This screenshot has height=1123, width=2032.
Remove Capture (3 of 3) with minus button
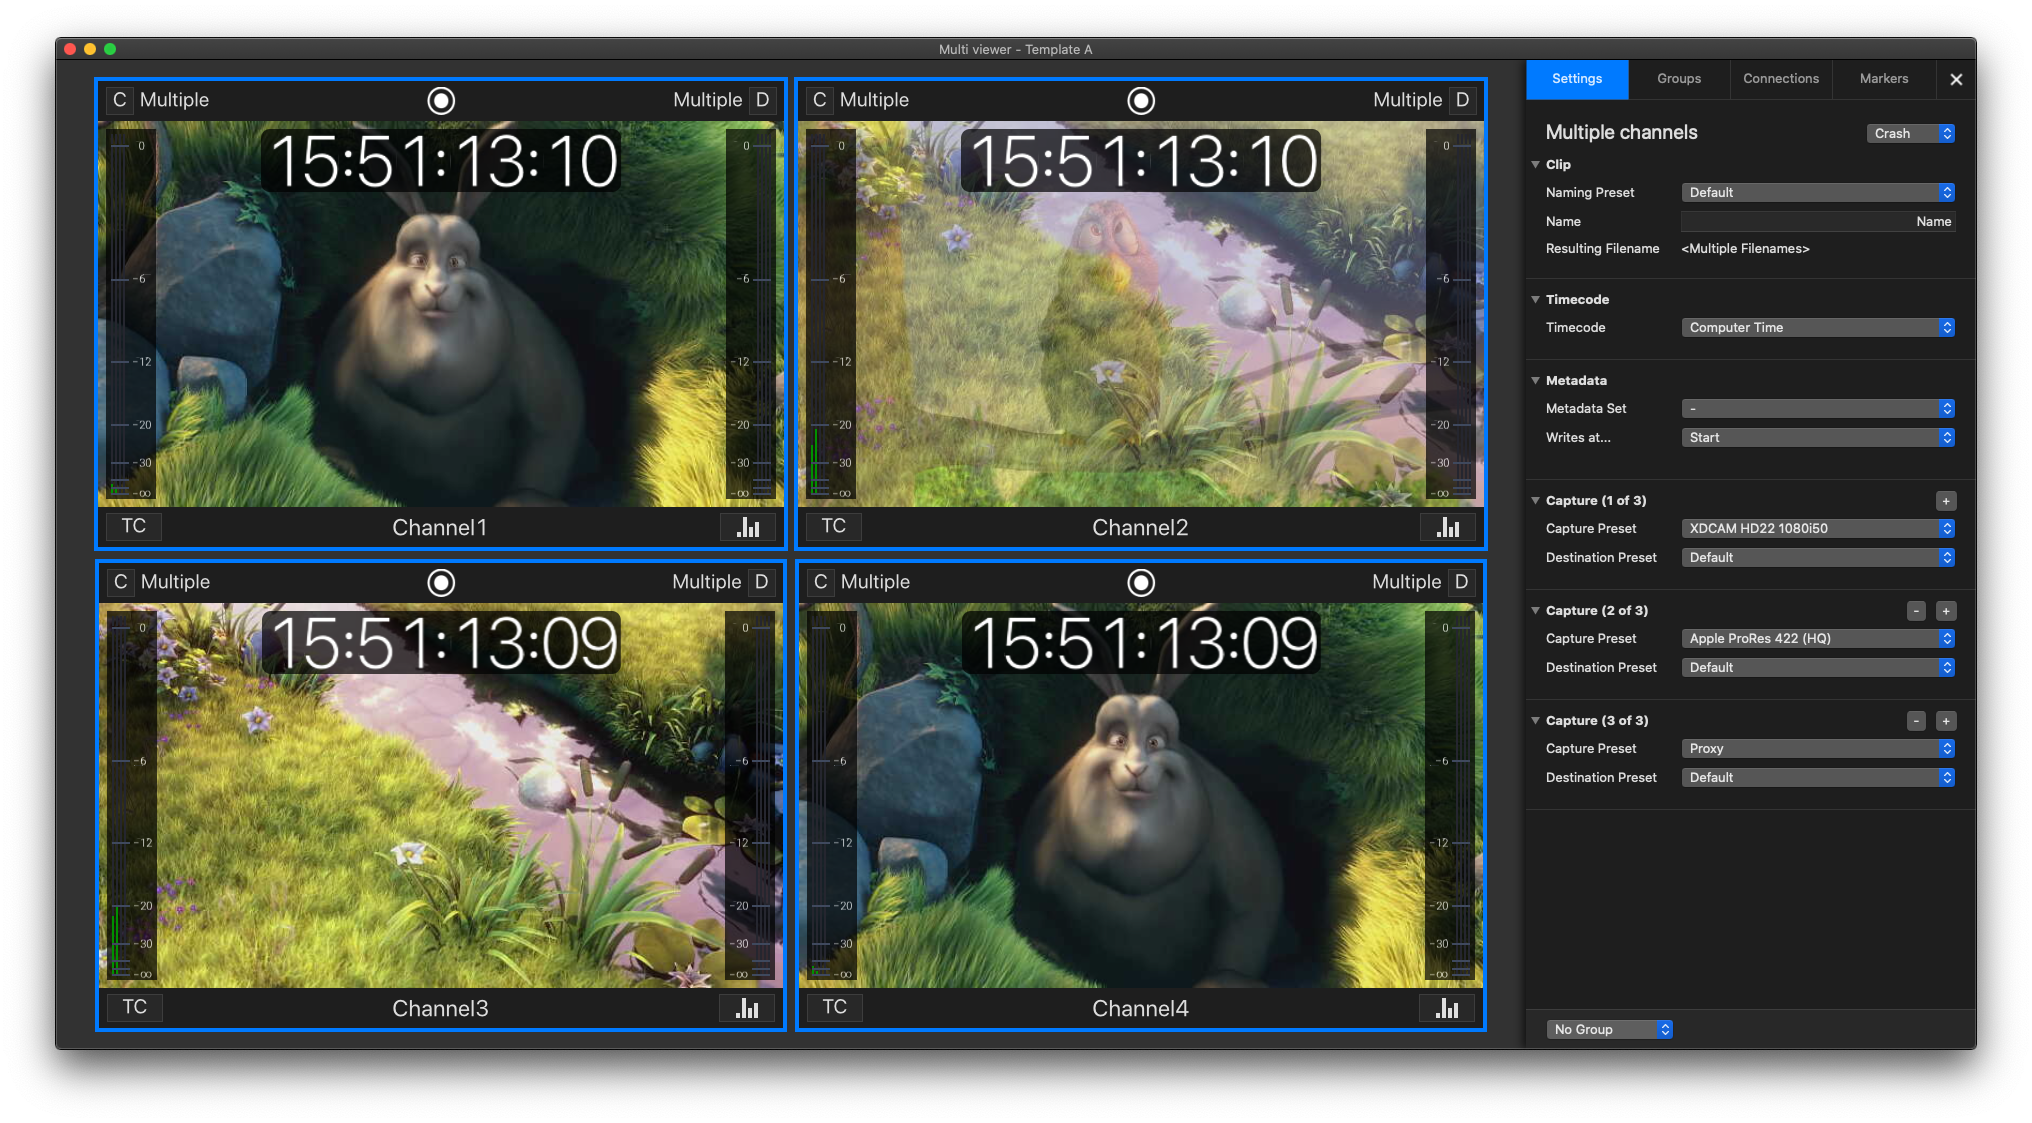click(x=1916, y=721)
